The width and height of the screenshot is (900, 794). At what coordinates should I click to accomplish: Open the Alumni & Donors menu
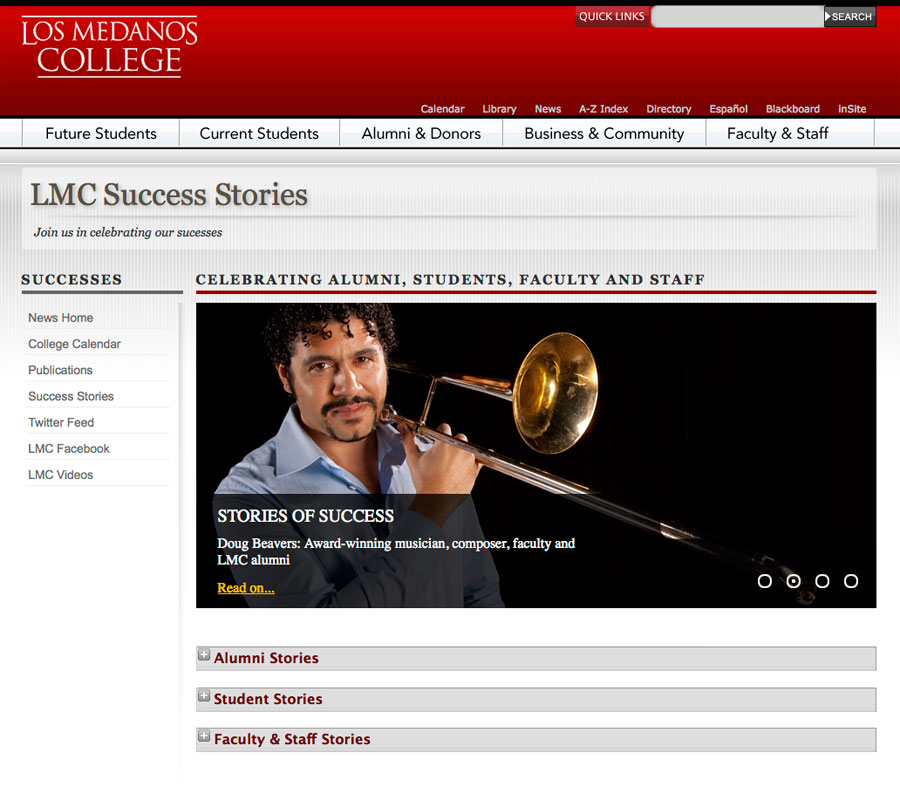pyautogui.click(x=421, y=133)
